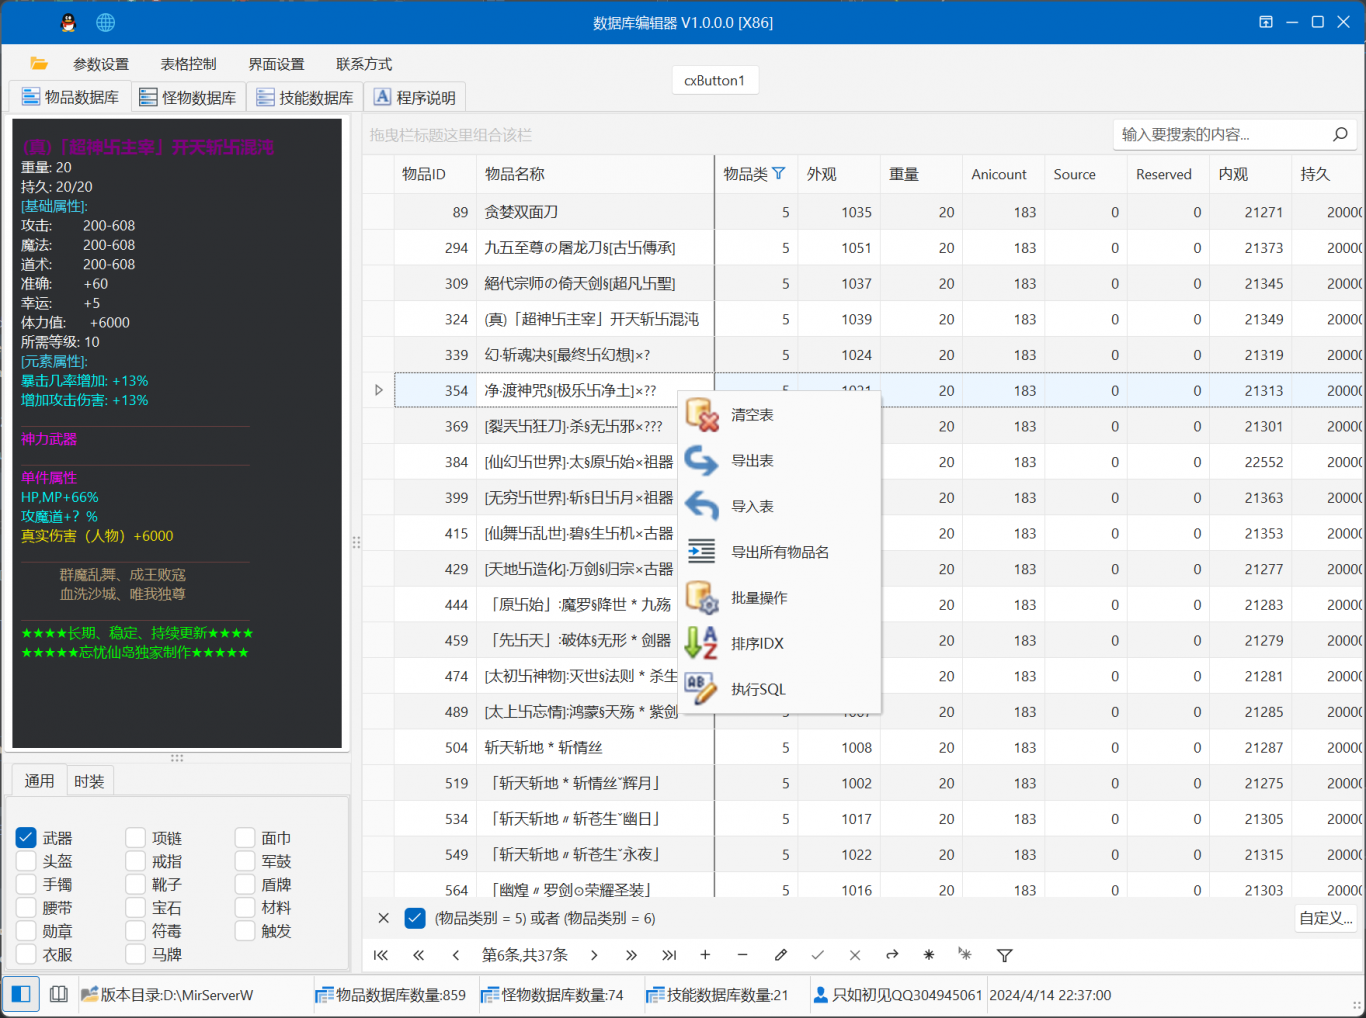Switch to 程序说明 tab
This screenshot has height=1018, width=1366.
[x=415, y=97]
